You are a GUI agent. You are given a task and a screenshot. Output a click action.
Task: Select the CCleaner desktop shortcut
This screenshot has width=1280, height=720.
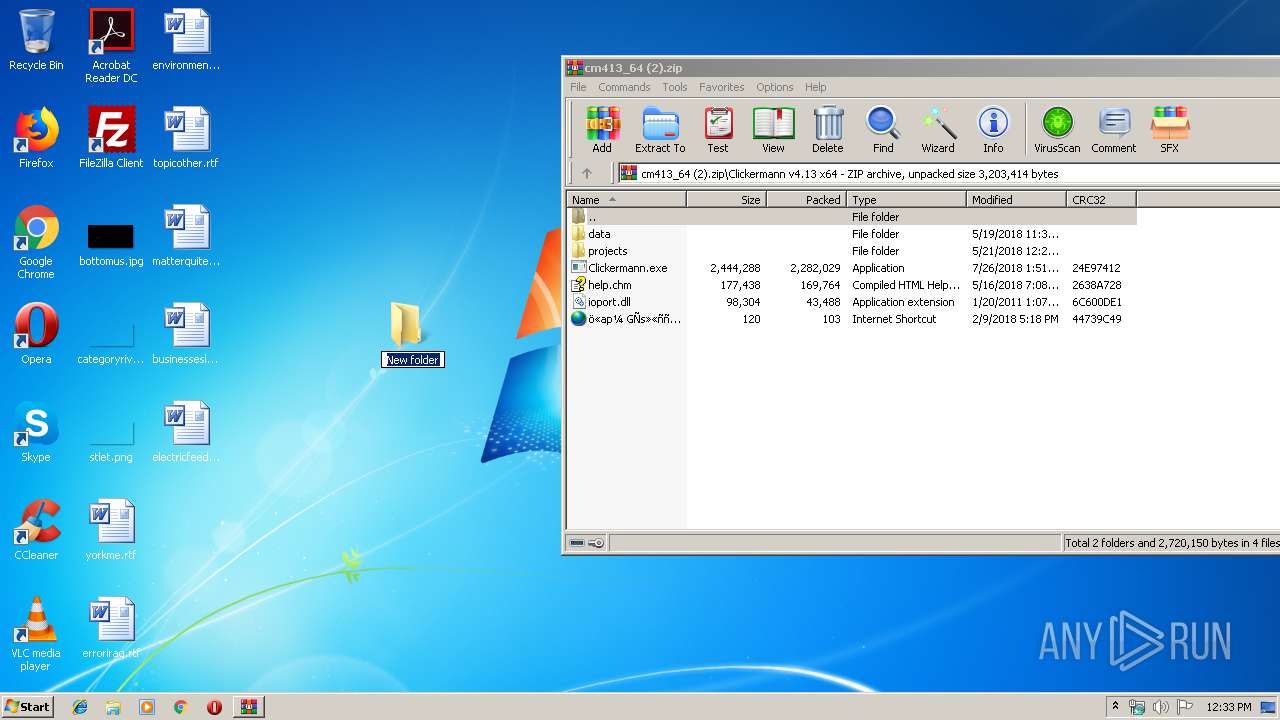click(36, 530)
